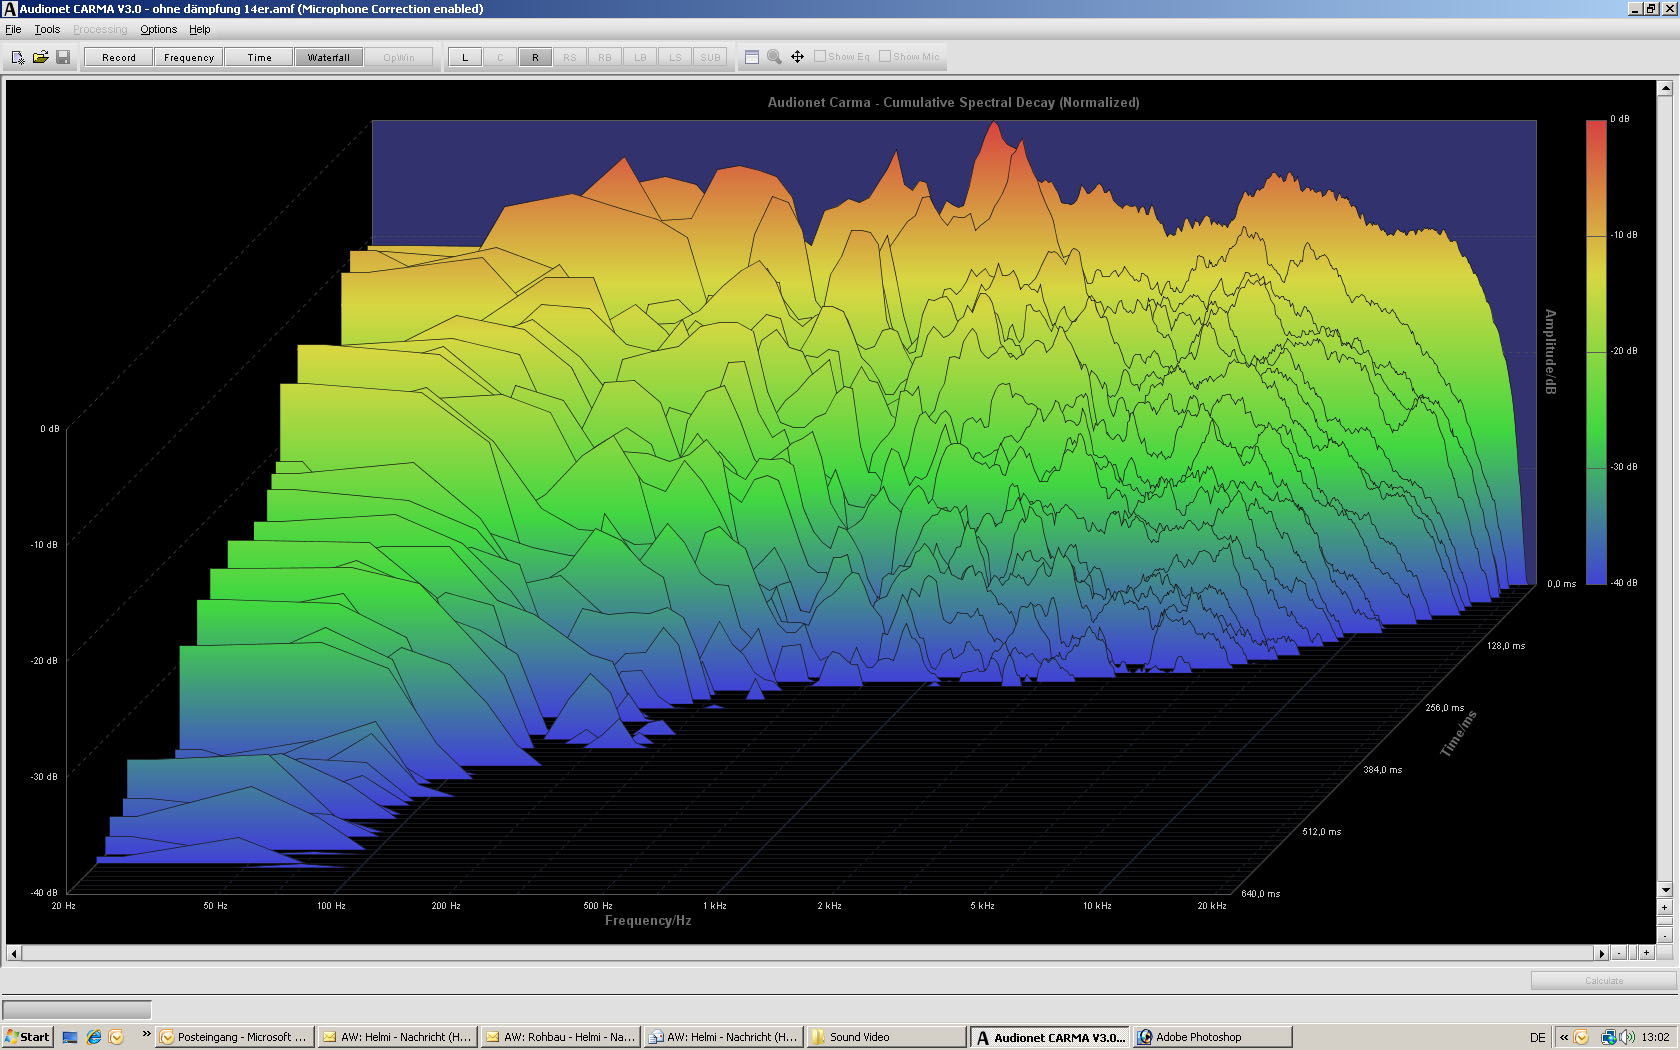Open the Options menu

click(x=158, y=29)
